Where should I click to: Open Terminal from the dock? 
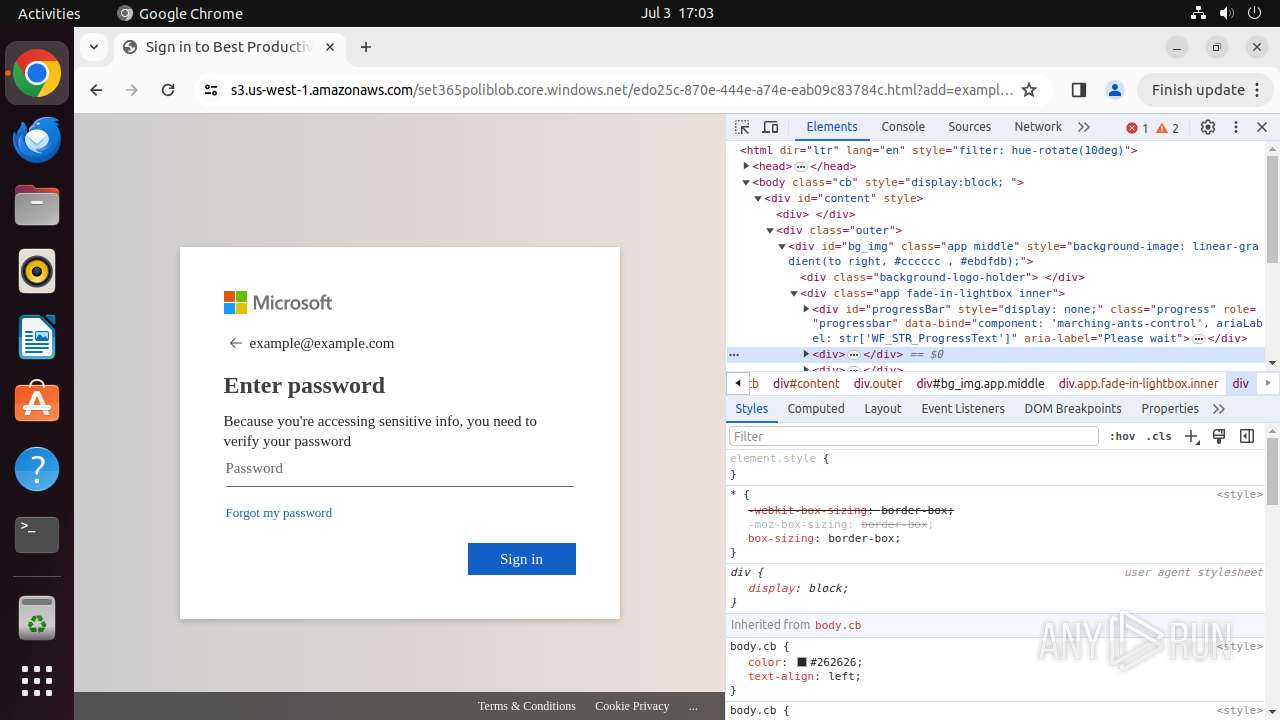coord(37,535)
